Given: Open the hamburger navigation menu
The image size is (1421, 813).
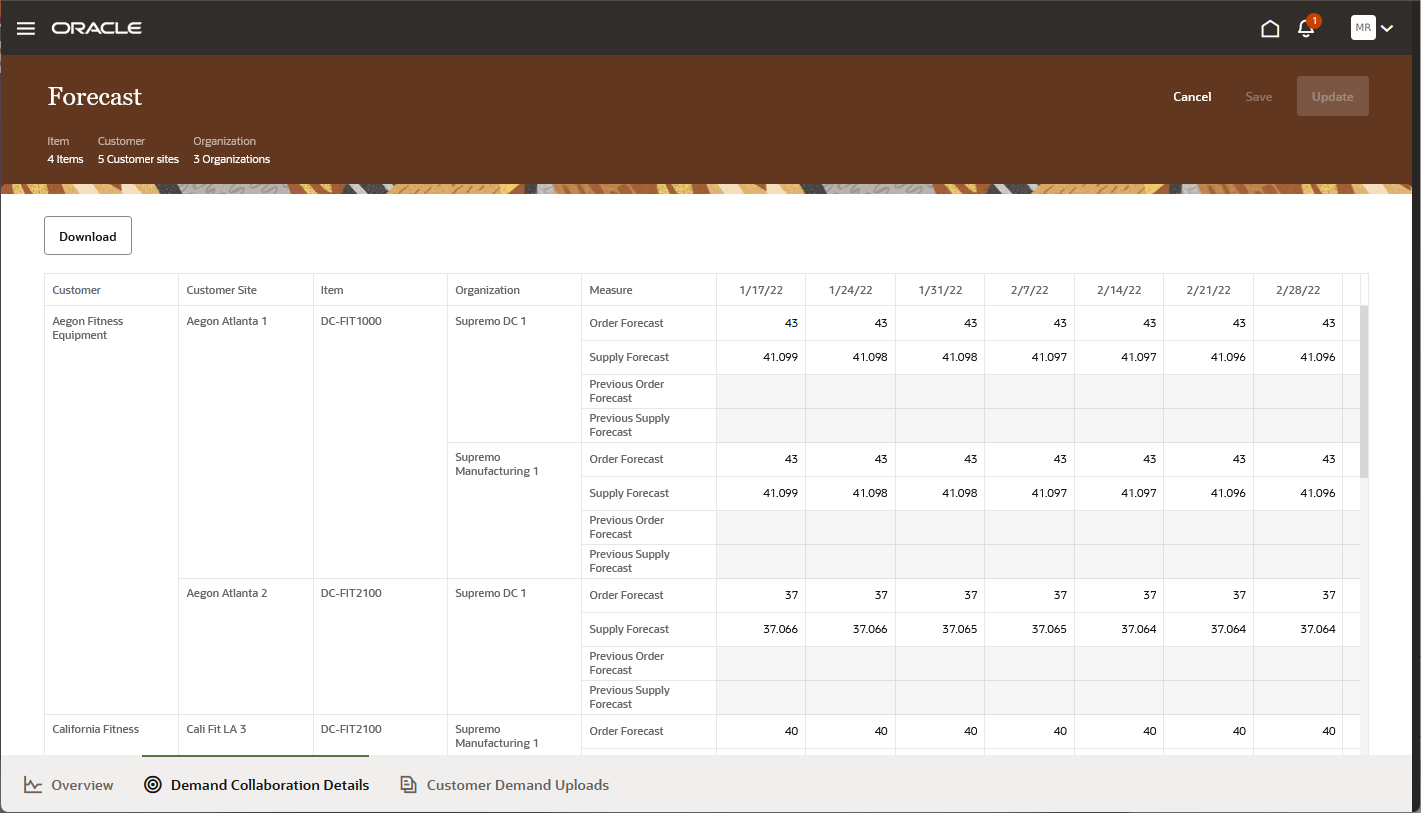Looking at the screenshot, I should click(26, 28).
